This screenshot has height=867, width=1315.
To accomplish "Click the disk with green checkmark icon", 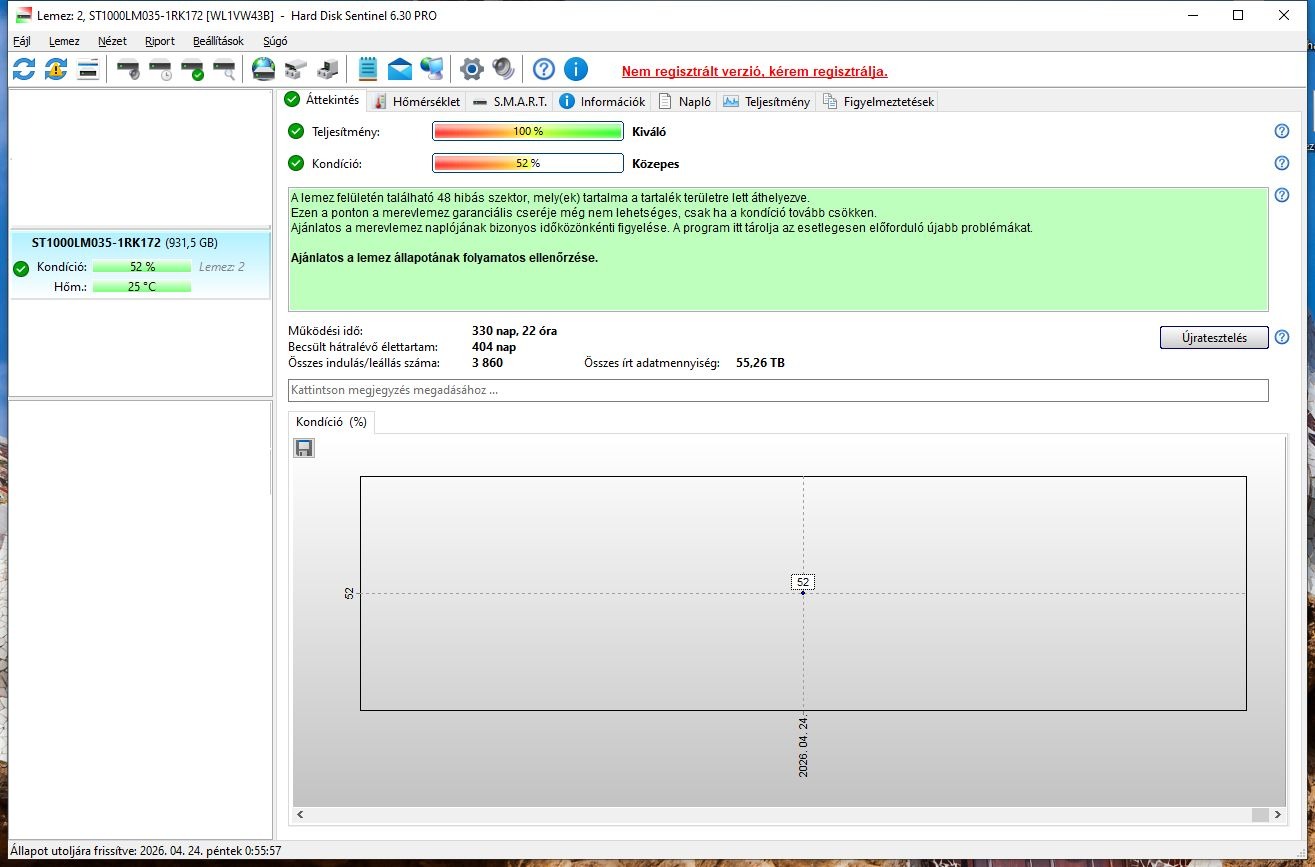I will (192, 69).
